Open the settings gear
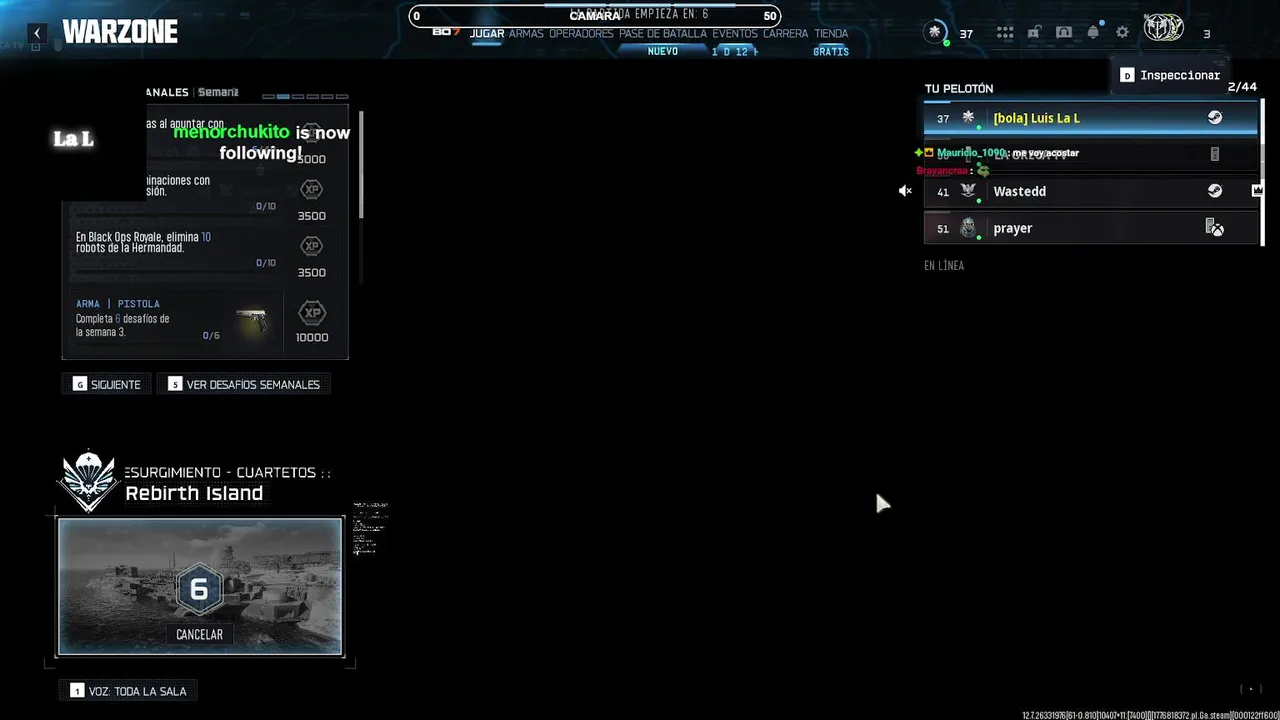Image resolution: width=1280 pixels, height=720 pixels. click(1123, 33)
